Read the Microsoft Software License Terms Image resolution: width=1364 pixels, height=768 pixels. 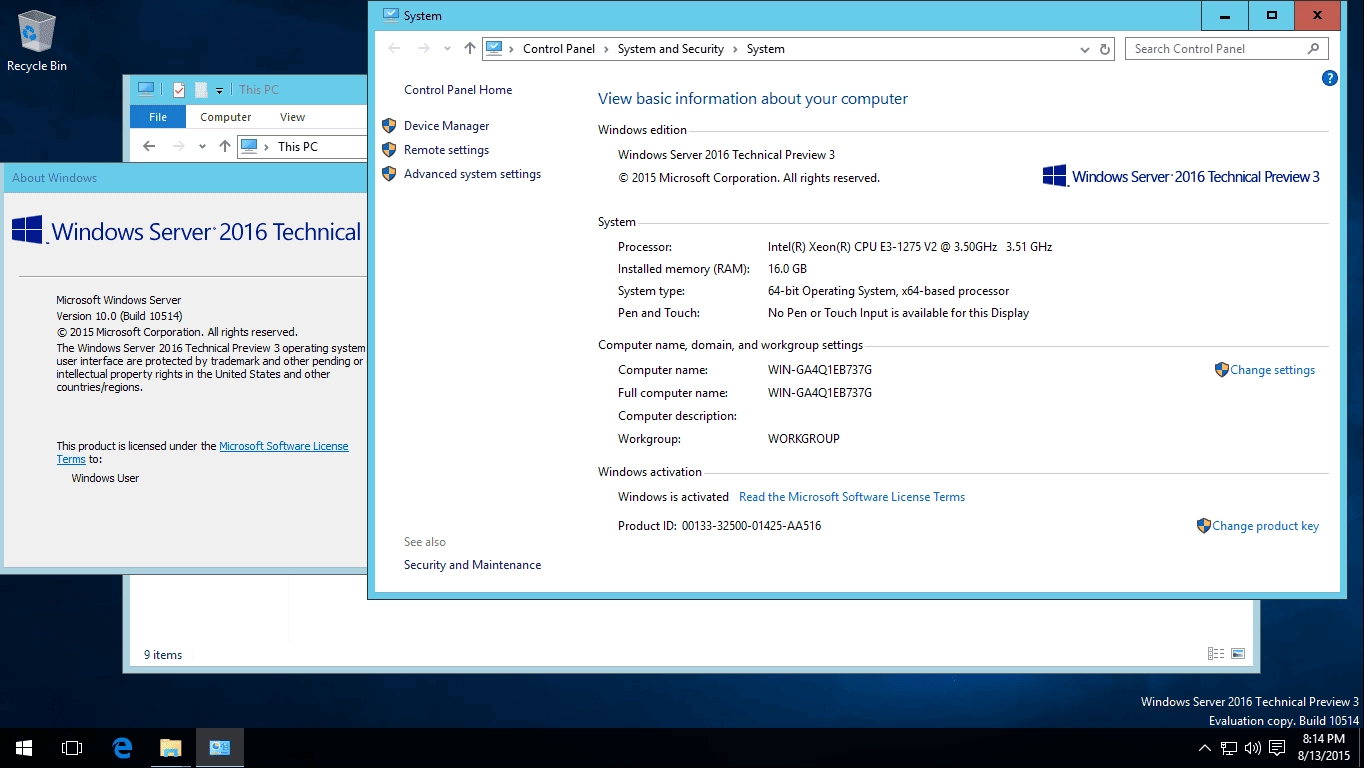click(x=852, y=497)
